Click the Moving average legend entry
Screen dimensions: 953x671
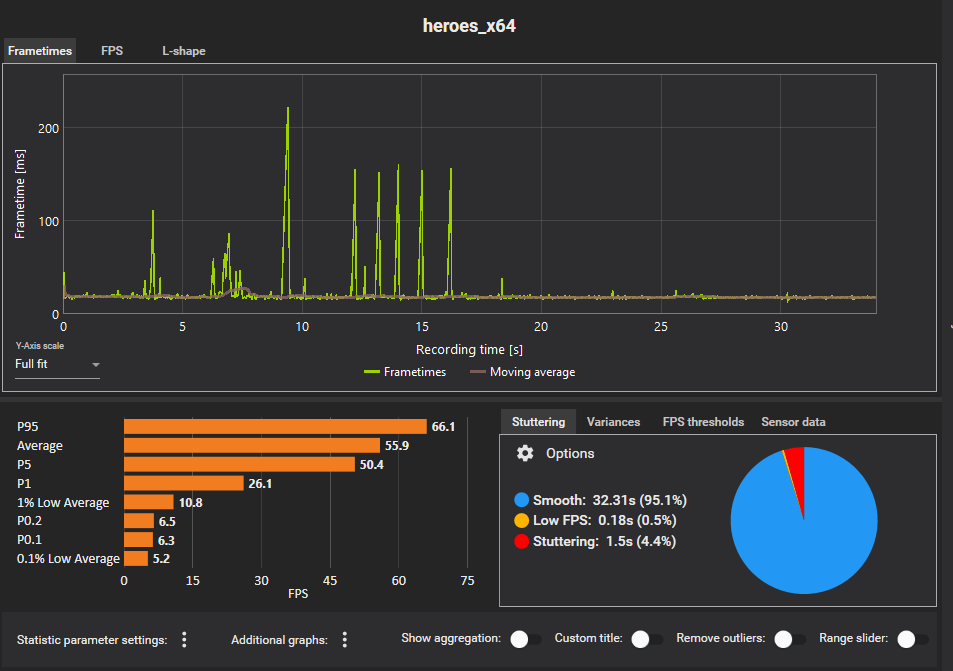(x=523, y=372)
